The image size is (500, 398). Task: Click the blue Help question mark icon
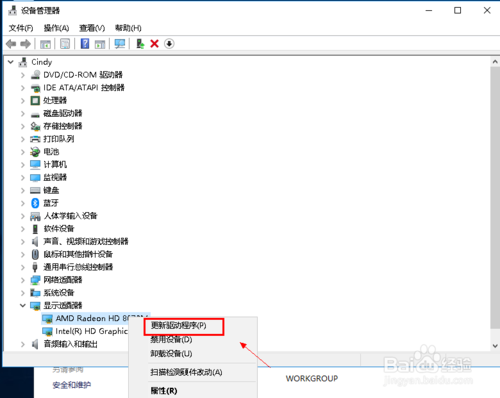tap(85, 44)
